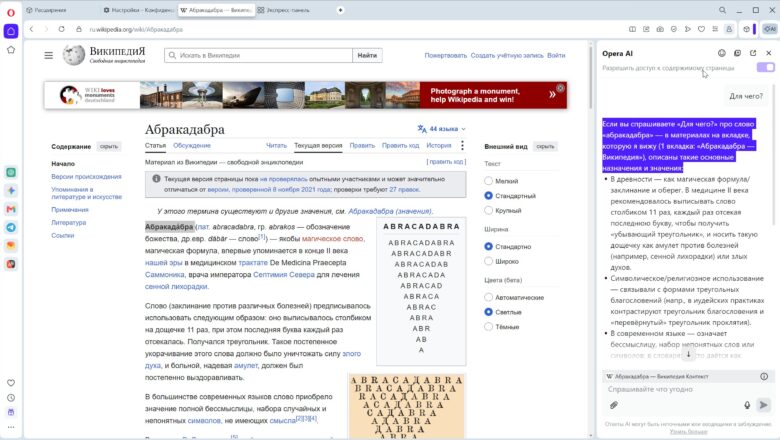Close the Wiki Loves Monuments banner

click(x=560, y=88)
